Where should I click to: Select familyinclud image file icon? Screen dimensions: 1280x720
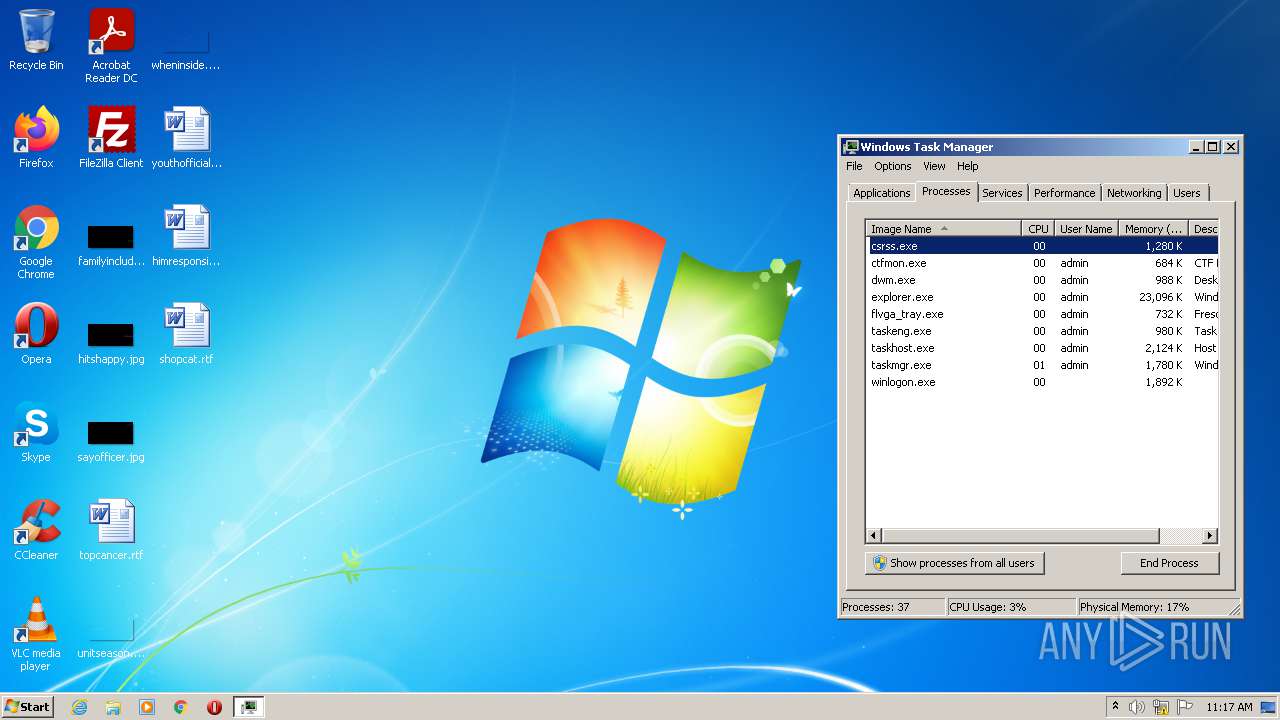point(111,243)
